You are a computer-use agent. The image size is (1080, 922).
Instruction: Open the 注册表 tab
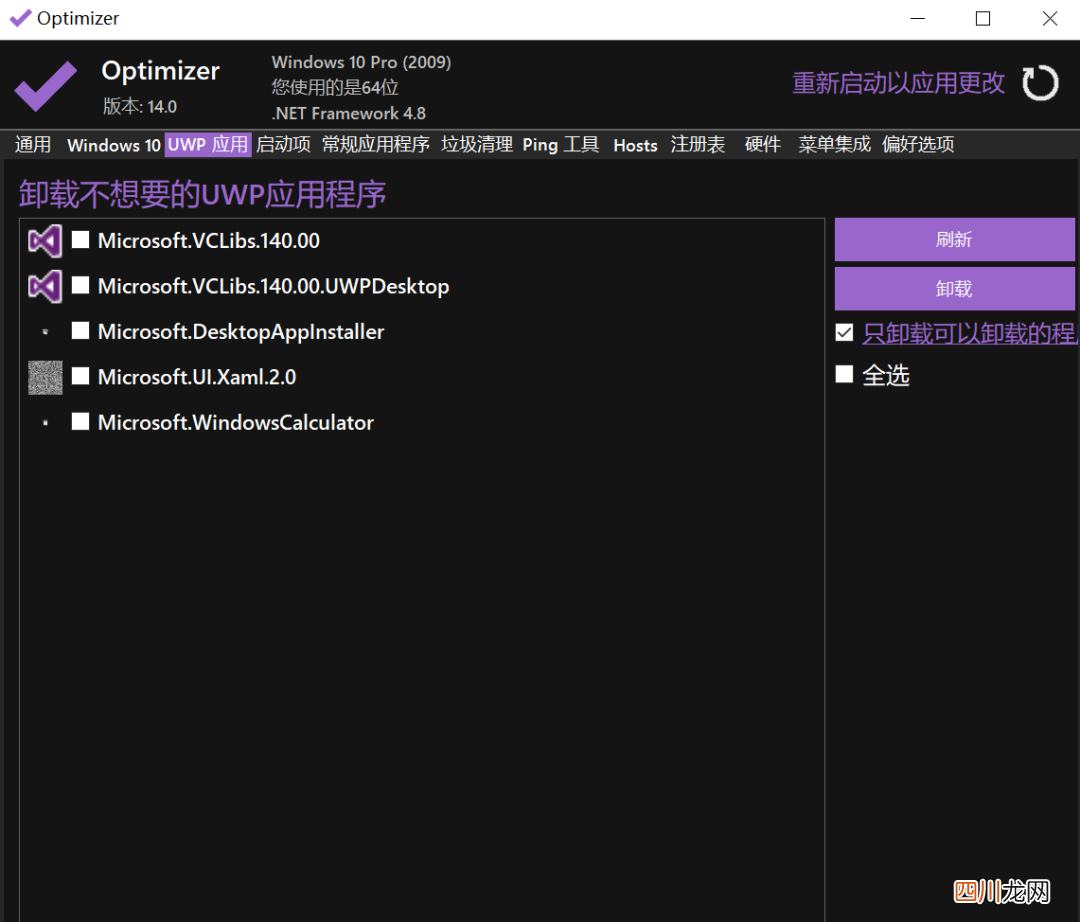tap(698, 145)
